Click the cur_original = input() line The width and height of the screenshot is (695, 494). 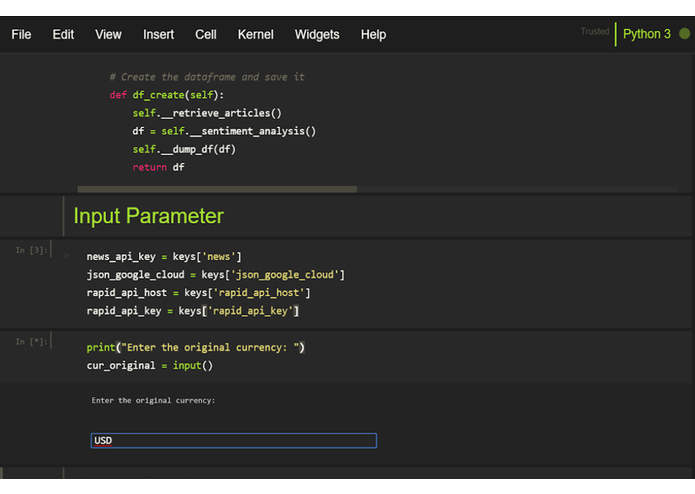pos(150,366)
